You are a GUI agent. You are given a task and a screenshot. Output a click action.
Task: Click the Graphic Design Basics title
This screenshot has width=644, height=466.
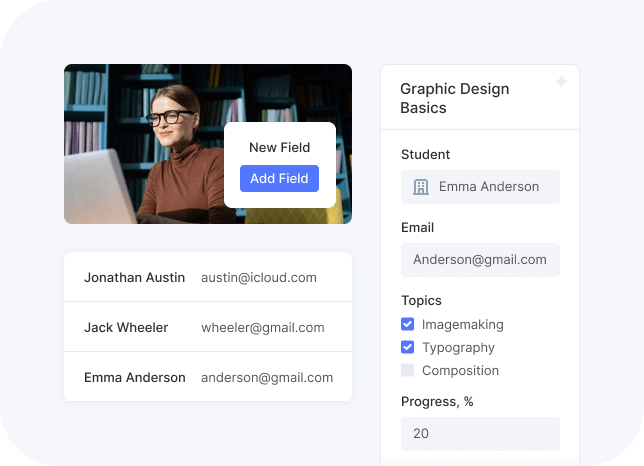pos(454,98)
